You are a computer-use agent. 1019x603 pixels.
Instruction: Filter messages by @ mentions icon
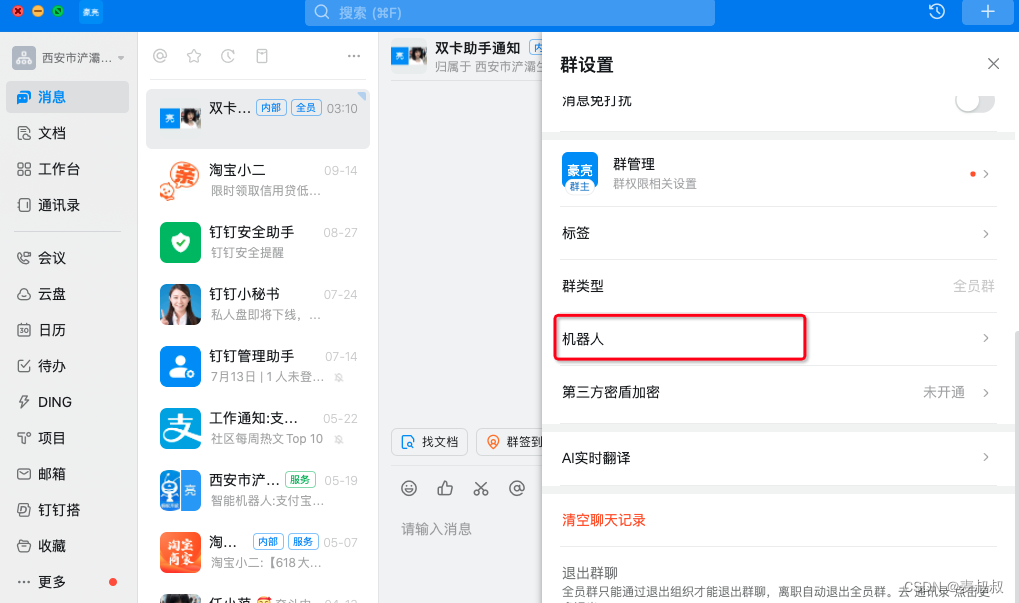point(160,56)
